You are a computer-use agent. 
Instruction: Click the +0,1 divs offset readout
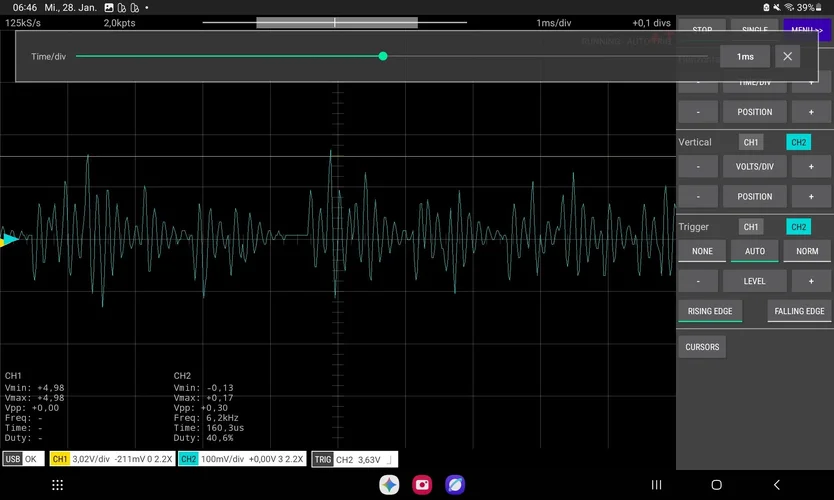click(651, 23)
